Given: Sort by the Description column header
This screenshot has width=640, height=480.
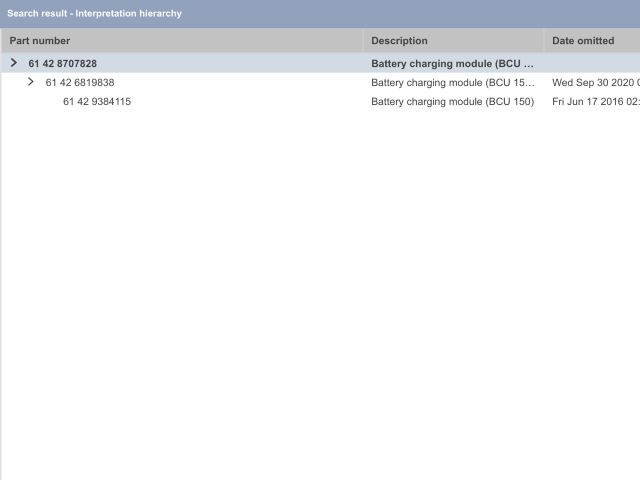Looking at the screenshot, I should [x=399, y=41].
